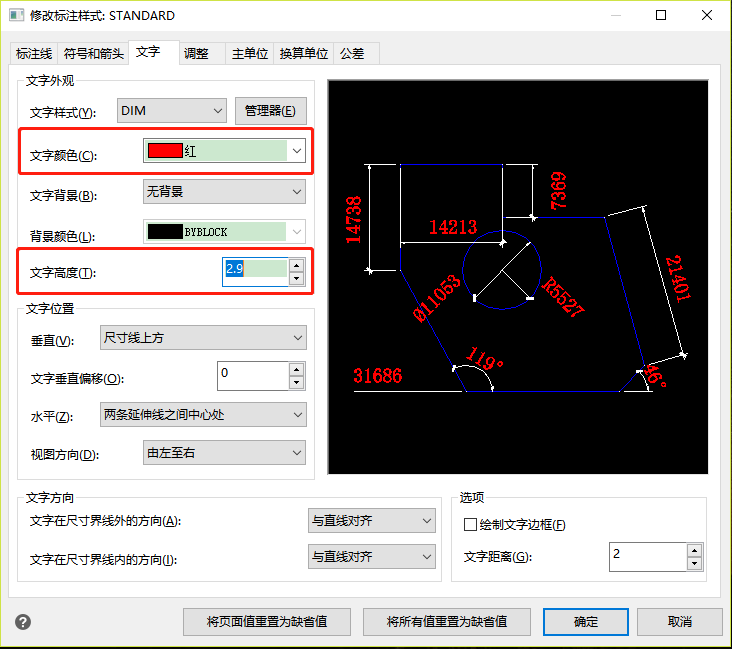Open 文字在尺寸界线内的方向 dropdown
Viewport: 732px width, 649px height.
[372, 557]
